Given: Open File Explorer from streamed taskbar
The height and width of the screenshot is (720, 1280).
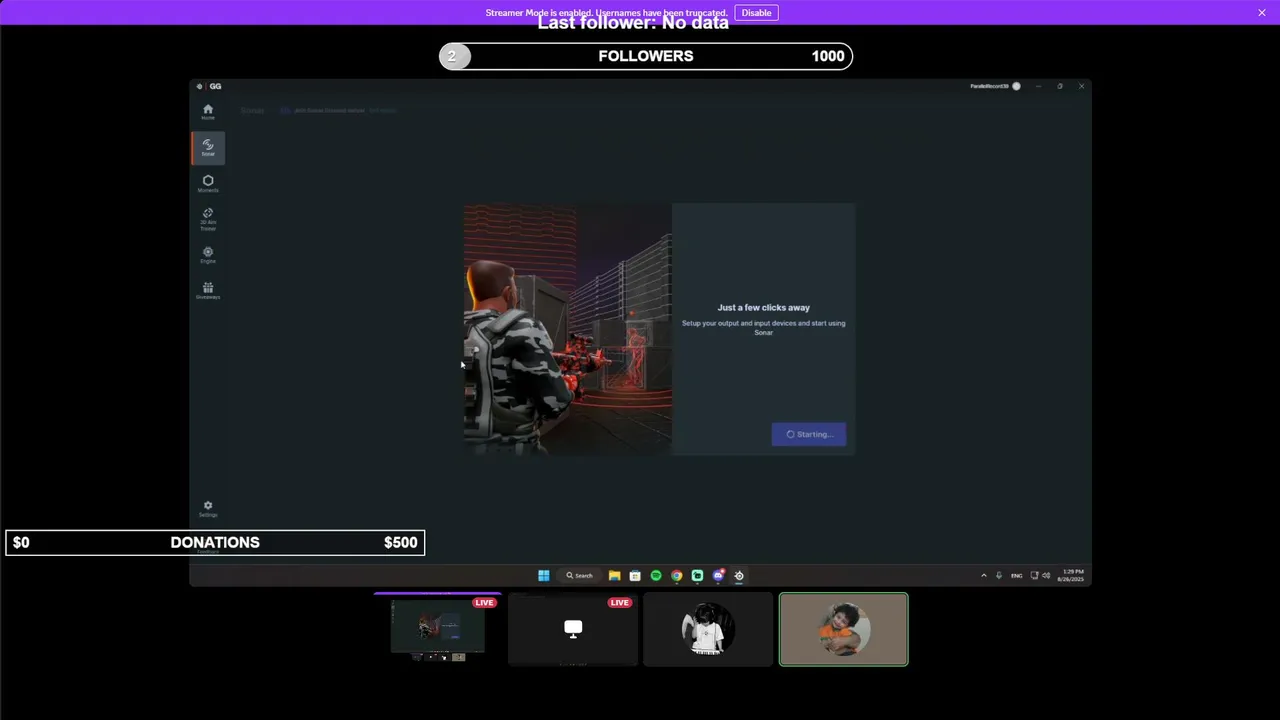Looking at the screenshot, I should point(614,575).
